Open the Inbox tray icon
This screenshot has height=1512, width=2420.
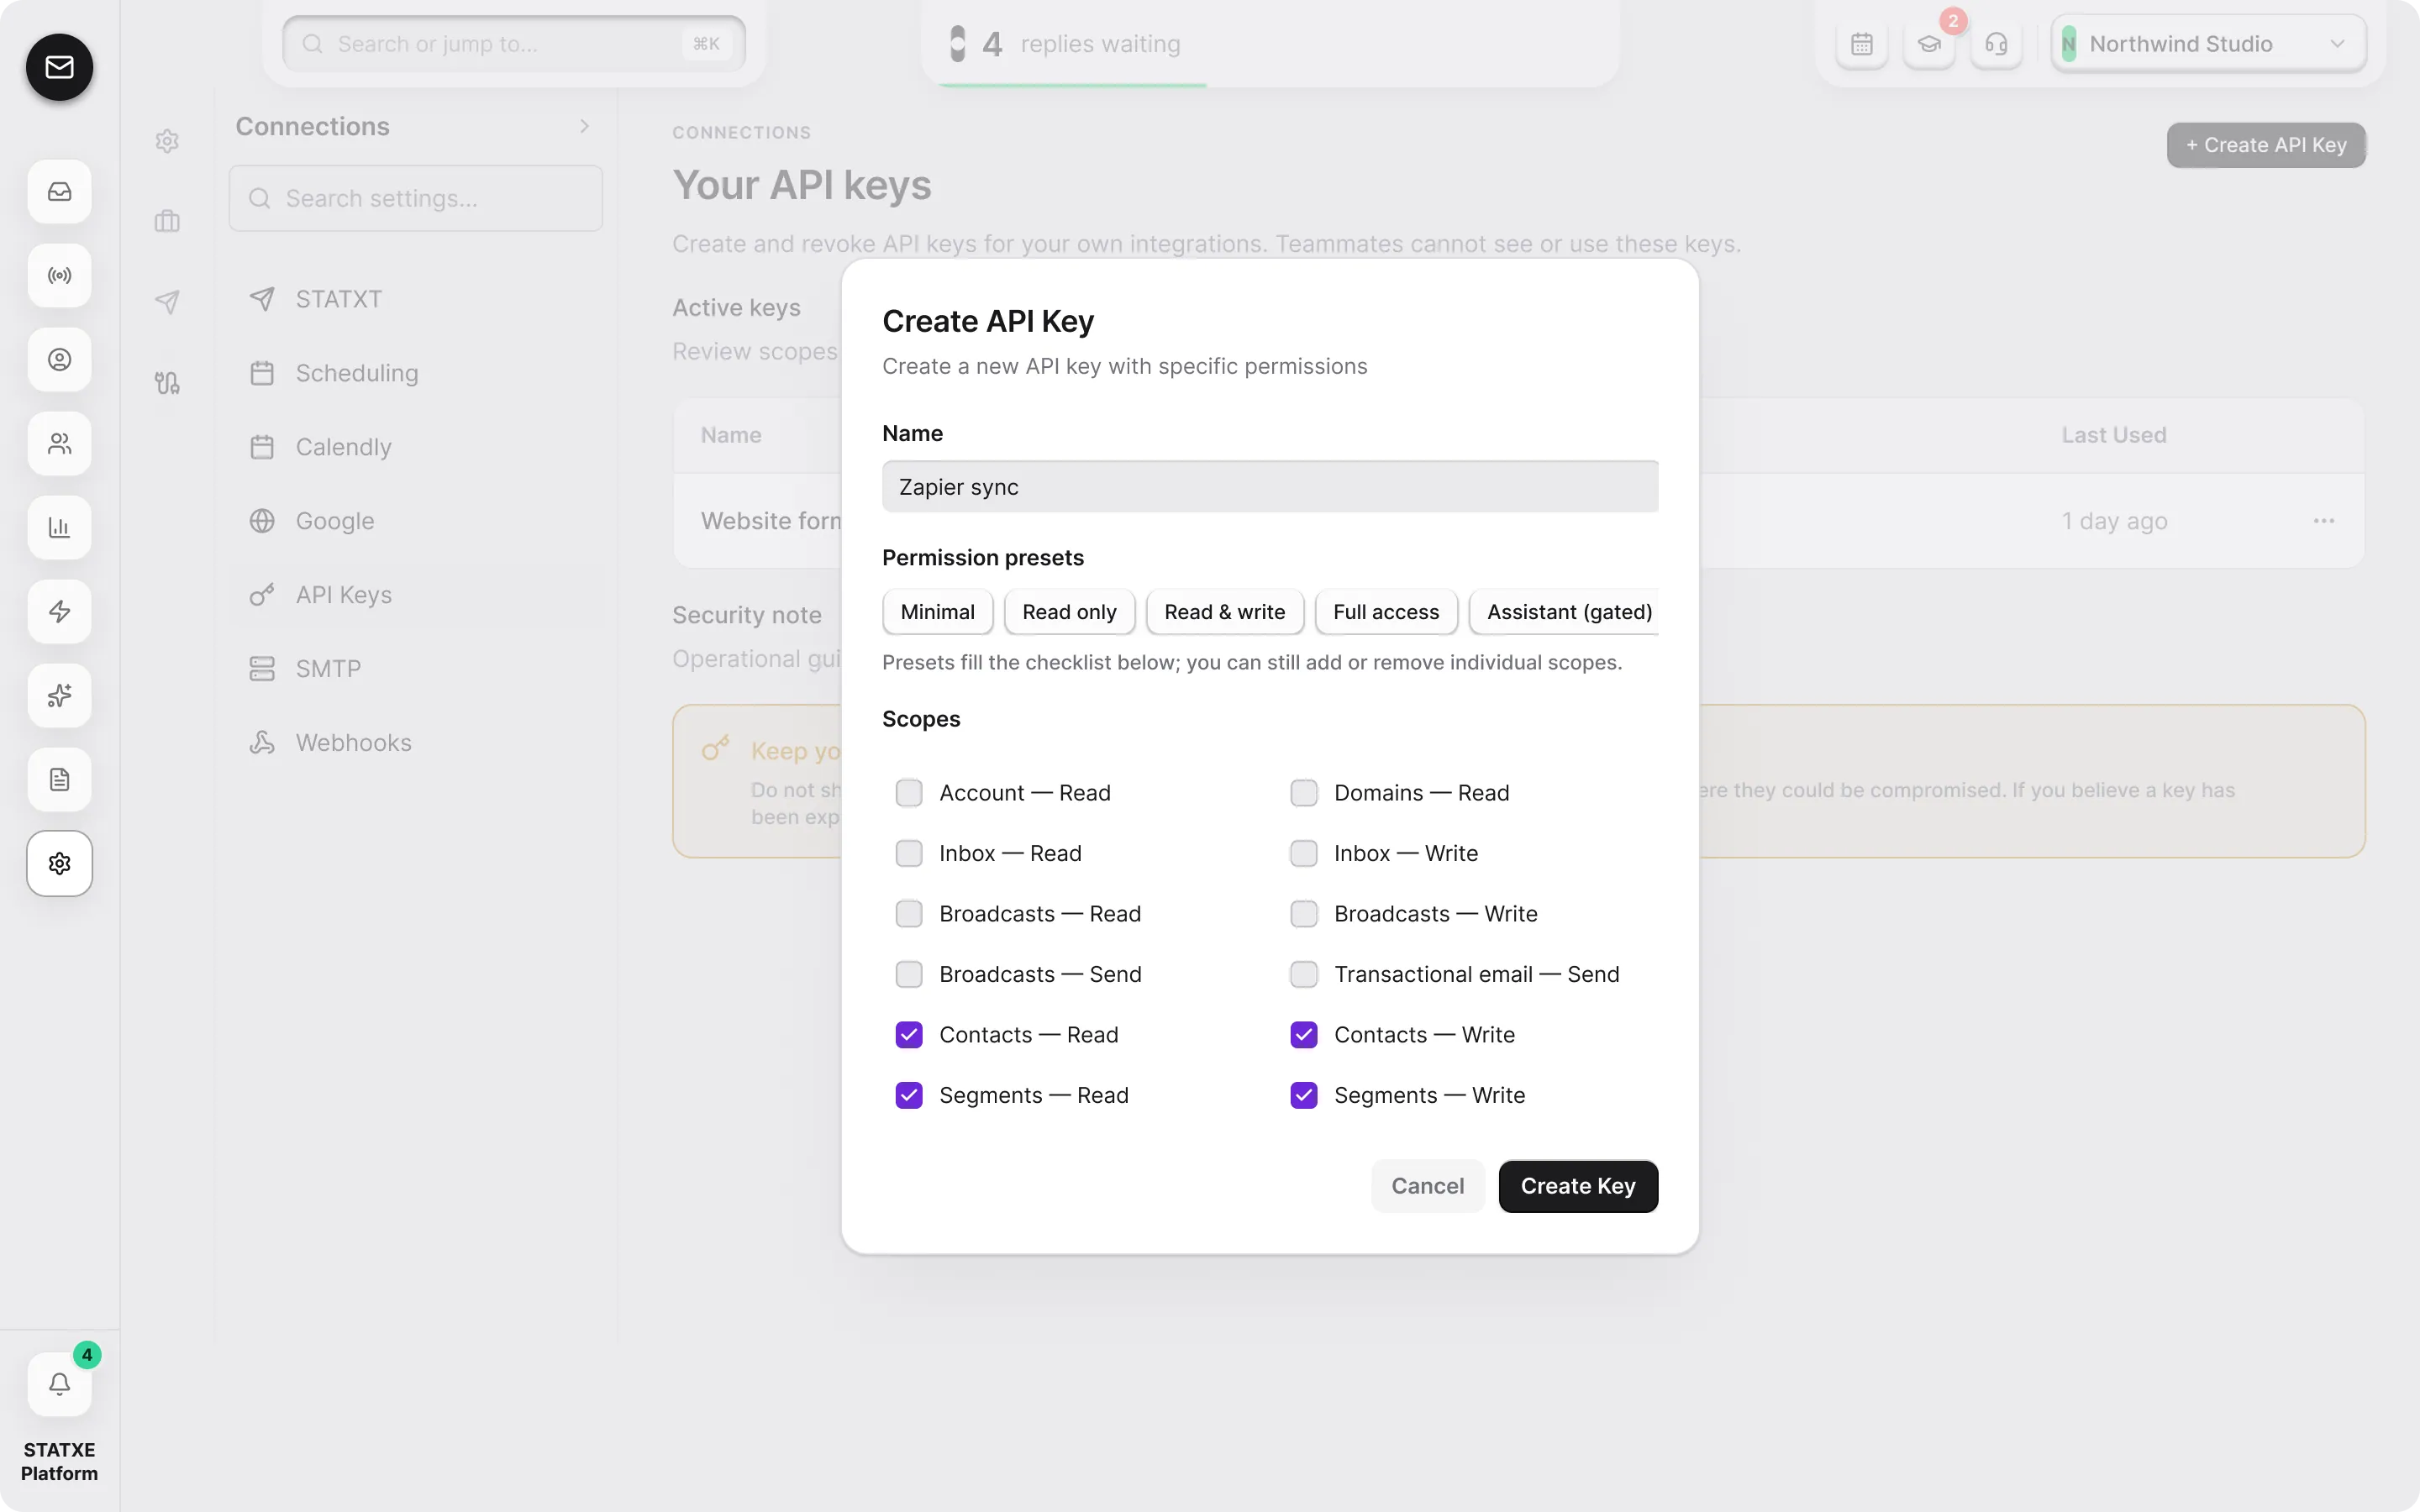click(x=59, y=191)
